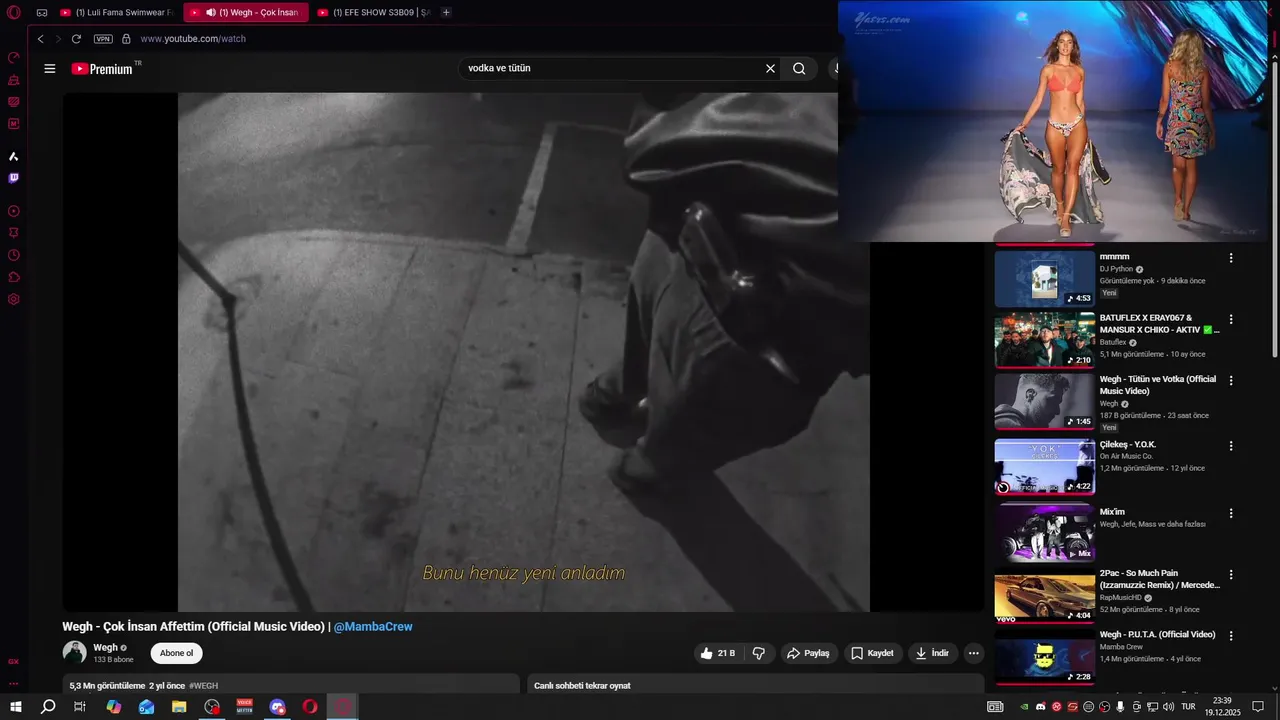The height and width of the screenshot is (720, 1280).
Task: Click the DJ Python channel name
Action: pos(1116,269)
